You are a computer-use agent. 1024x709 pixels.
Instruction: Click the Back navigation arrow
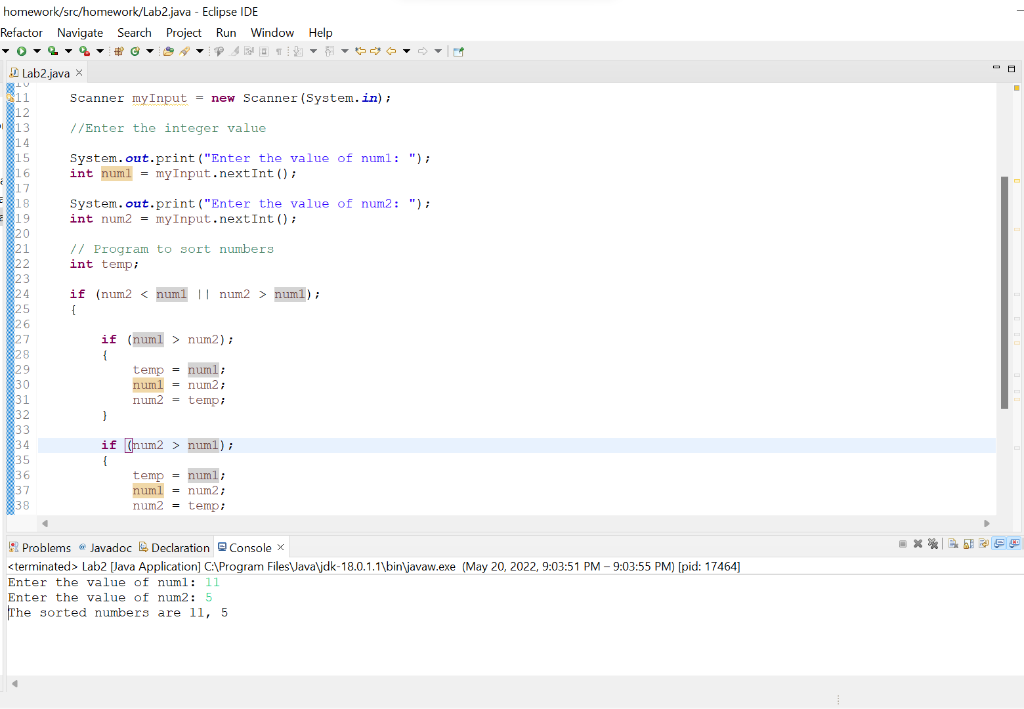[x=391, y=51]
